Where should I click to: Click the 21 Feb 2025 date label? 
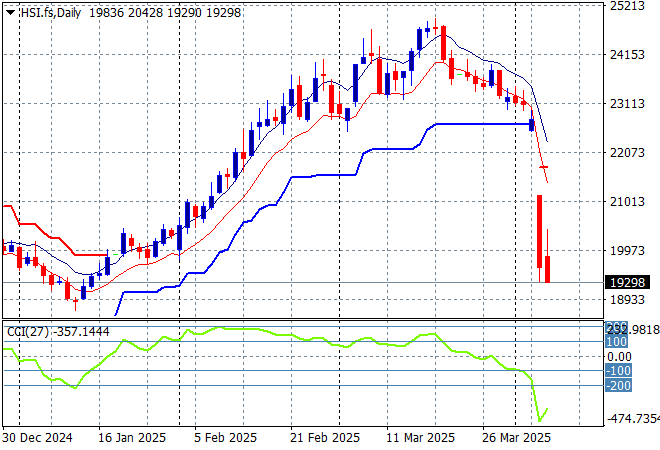(x=325, y=438)
